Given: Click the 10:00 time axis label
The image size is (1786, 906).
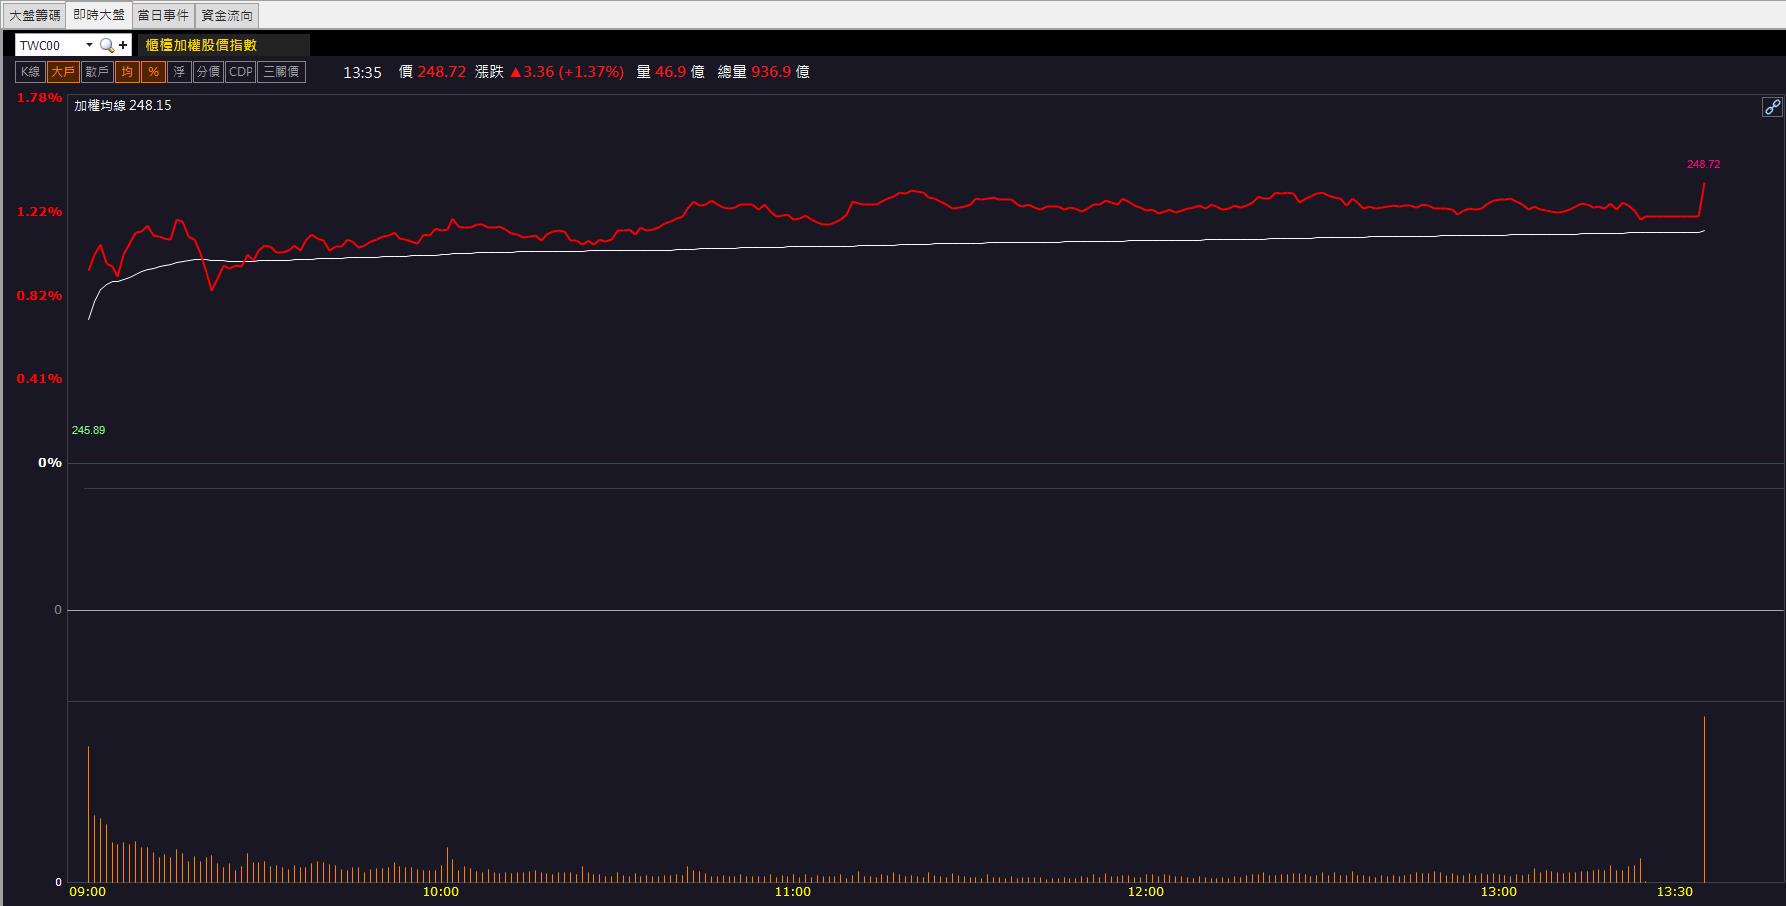Looking at the screenshot, I should click(441, 892).
